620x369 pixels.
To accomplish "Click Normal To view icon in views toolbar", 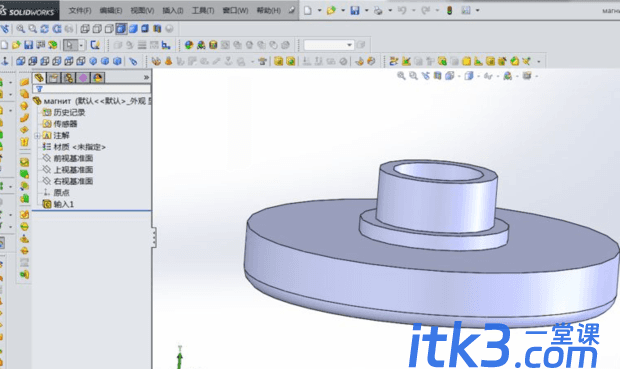I will pyautogui.click(x=5, y=61).
